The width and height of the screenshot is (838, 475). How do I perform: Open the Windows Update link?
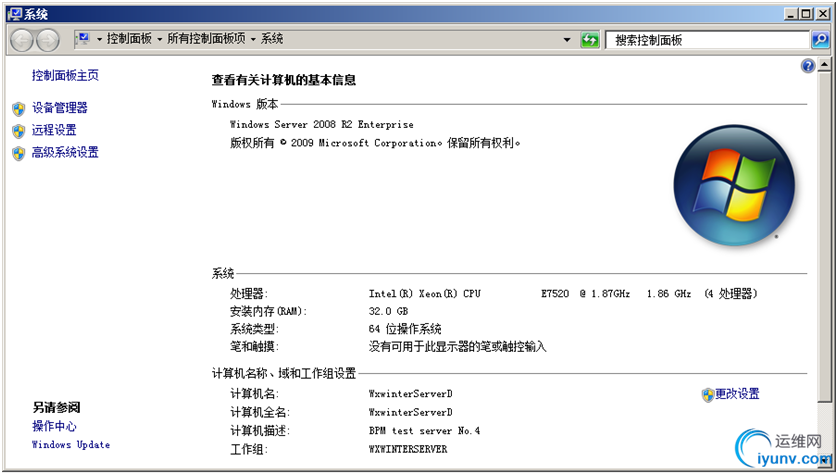tap(71, 445)
